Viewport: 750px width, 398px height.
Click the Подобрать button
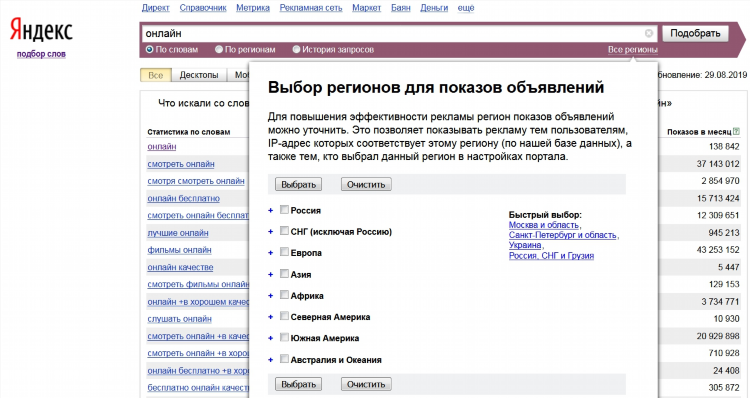[695, 33]
